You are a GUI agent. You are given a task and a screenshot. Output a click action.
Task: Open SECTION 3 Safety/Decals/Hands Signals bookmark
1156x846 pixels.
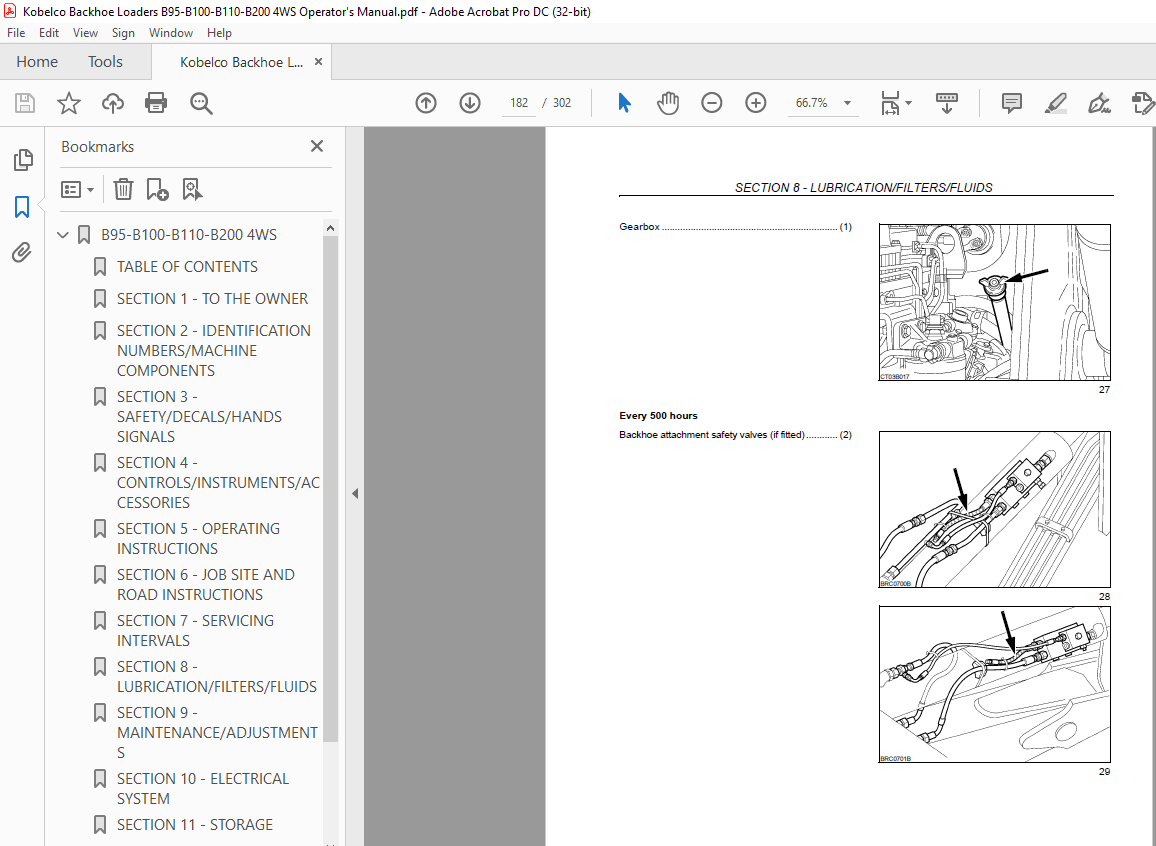point(199,416)
